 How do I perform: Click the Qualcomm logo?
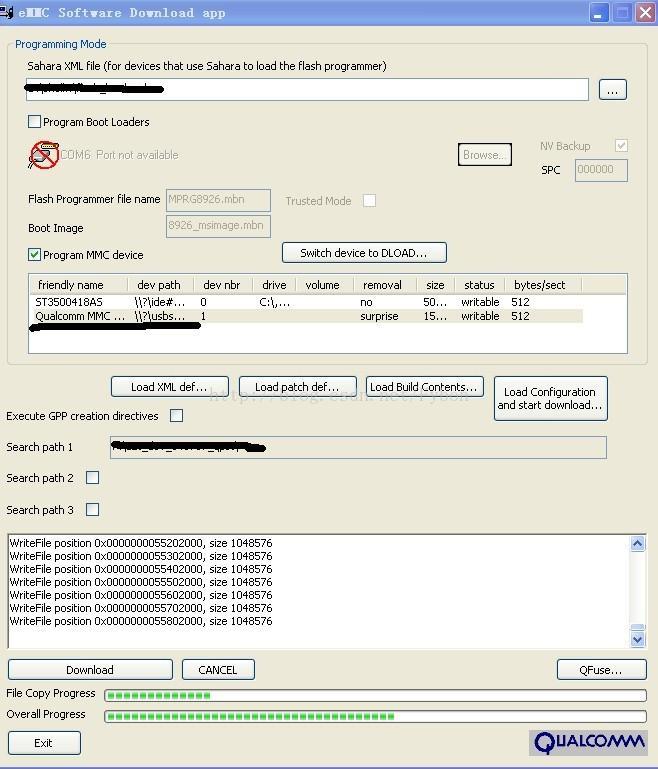click(x=588, y=743)
